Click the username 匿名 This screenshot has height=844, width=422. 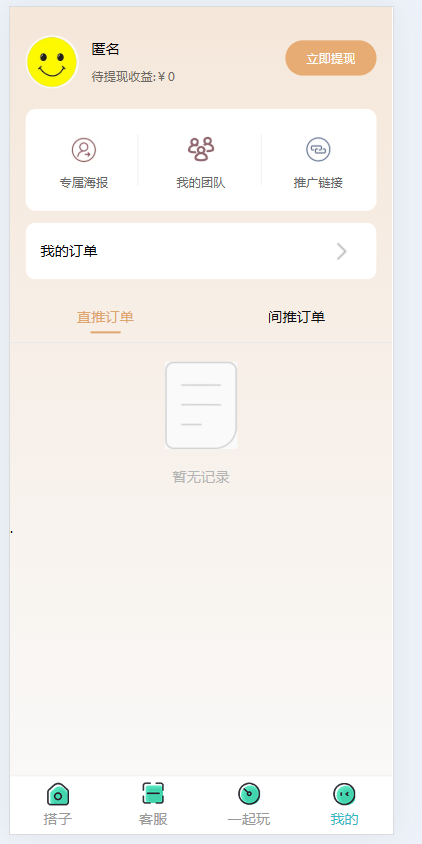click(106, 49)
